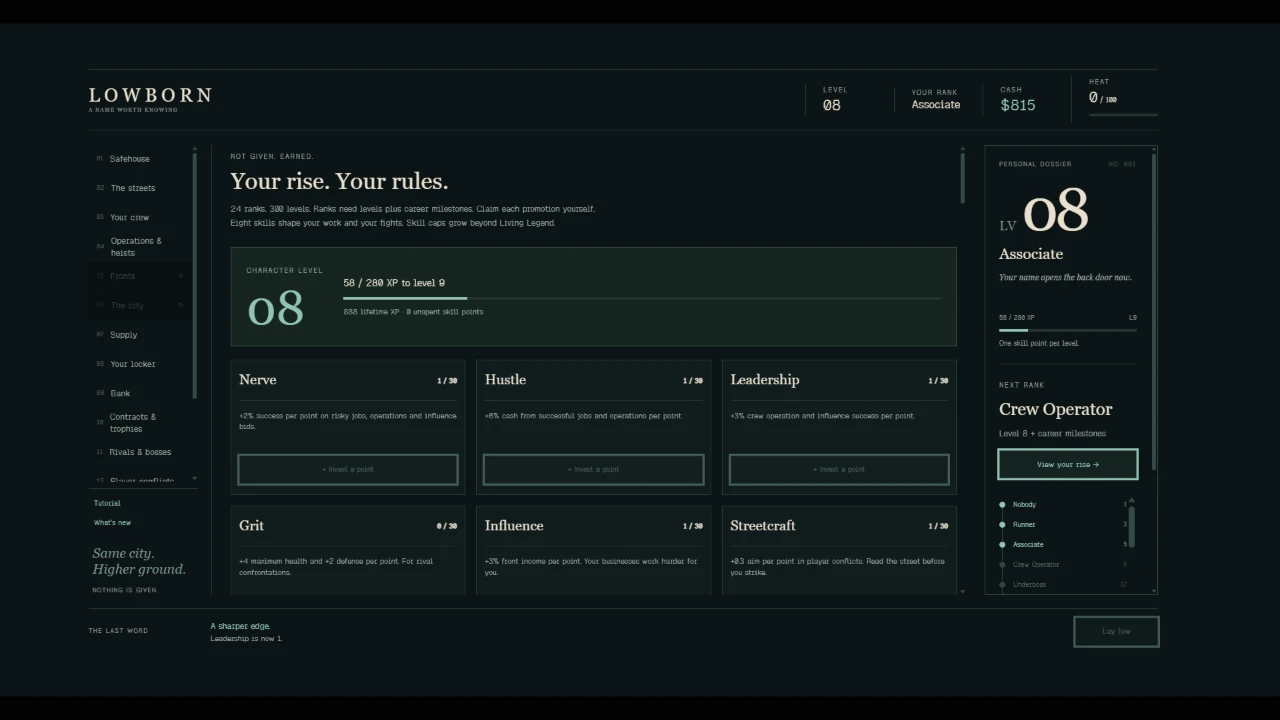This screenshot has height=720, width=1280.
Task: Invest a point in Hustle
Action: 594,469
